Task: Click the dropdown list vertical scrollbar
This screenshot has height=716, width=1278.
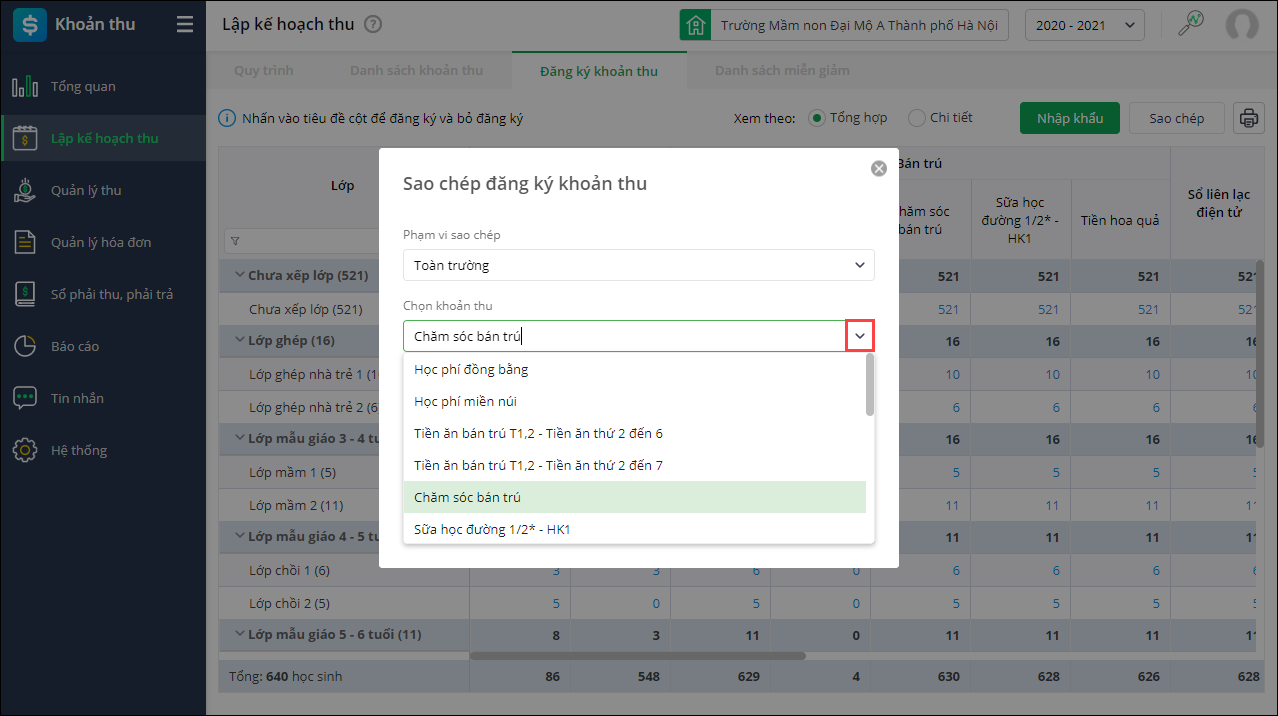Action: 870,385
